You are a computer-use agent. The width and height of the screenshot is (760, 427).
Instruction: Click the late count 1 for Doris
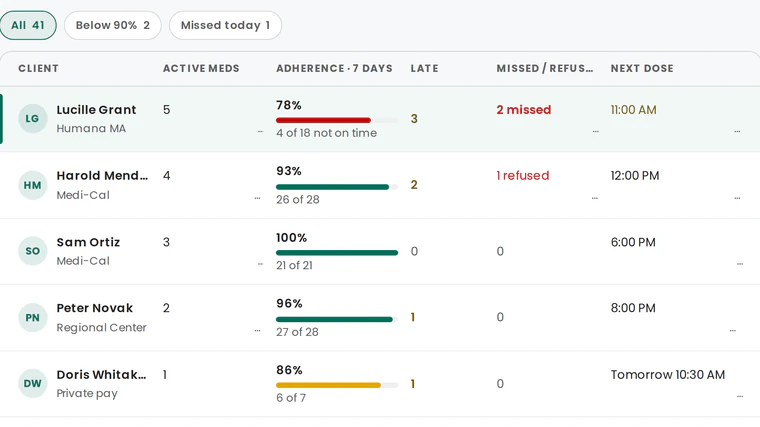[x=413, y=384]
